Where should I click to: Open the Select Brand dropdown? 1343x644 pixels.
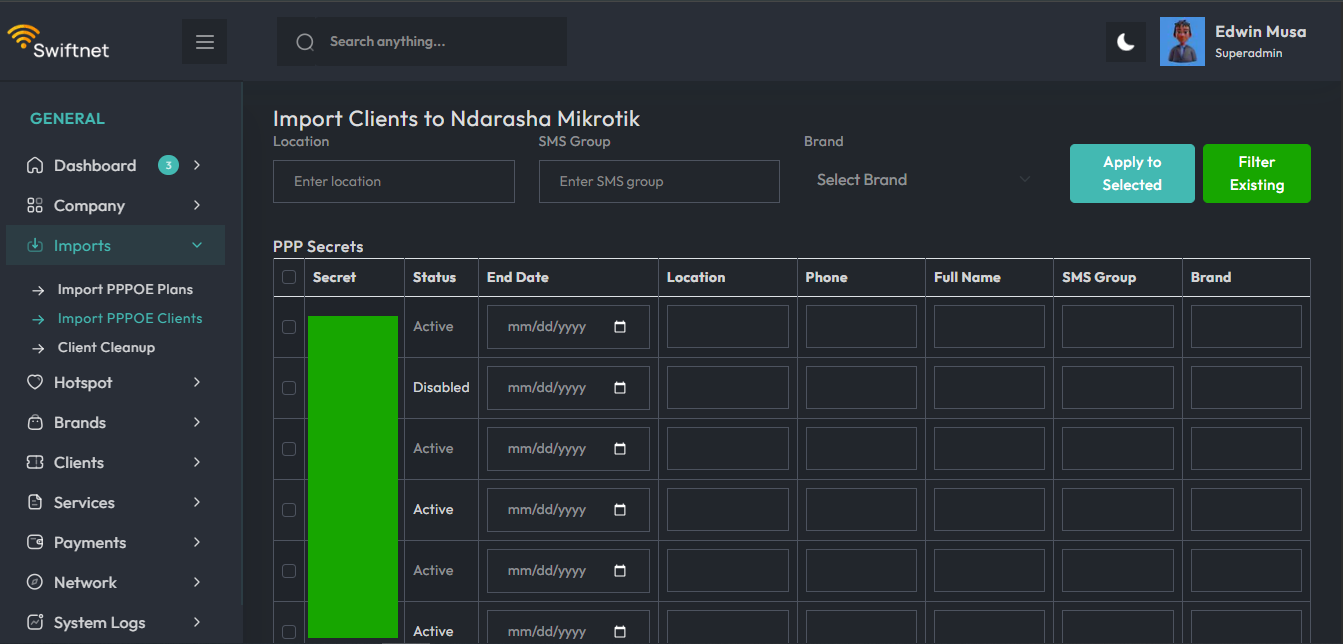click(922, 180)
